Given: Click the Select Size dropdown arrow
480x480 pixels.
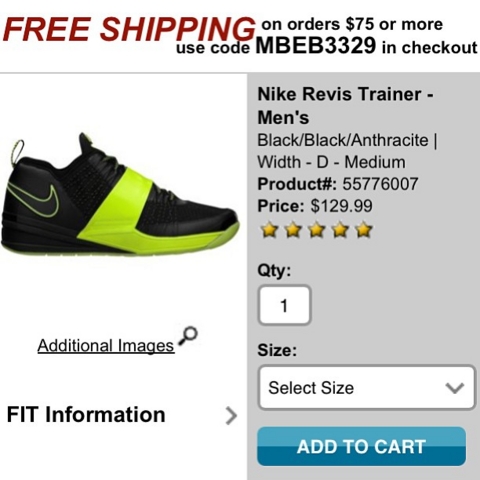Looking at the screenshot, I should pos(455,388).
